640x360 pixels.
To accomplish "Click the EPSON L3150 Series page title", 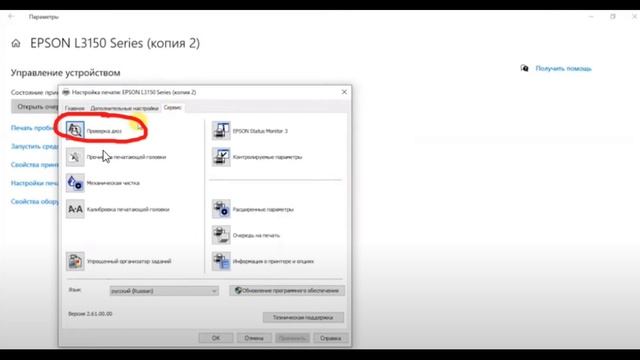I will pyautogui.click(x=115, y=43).
